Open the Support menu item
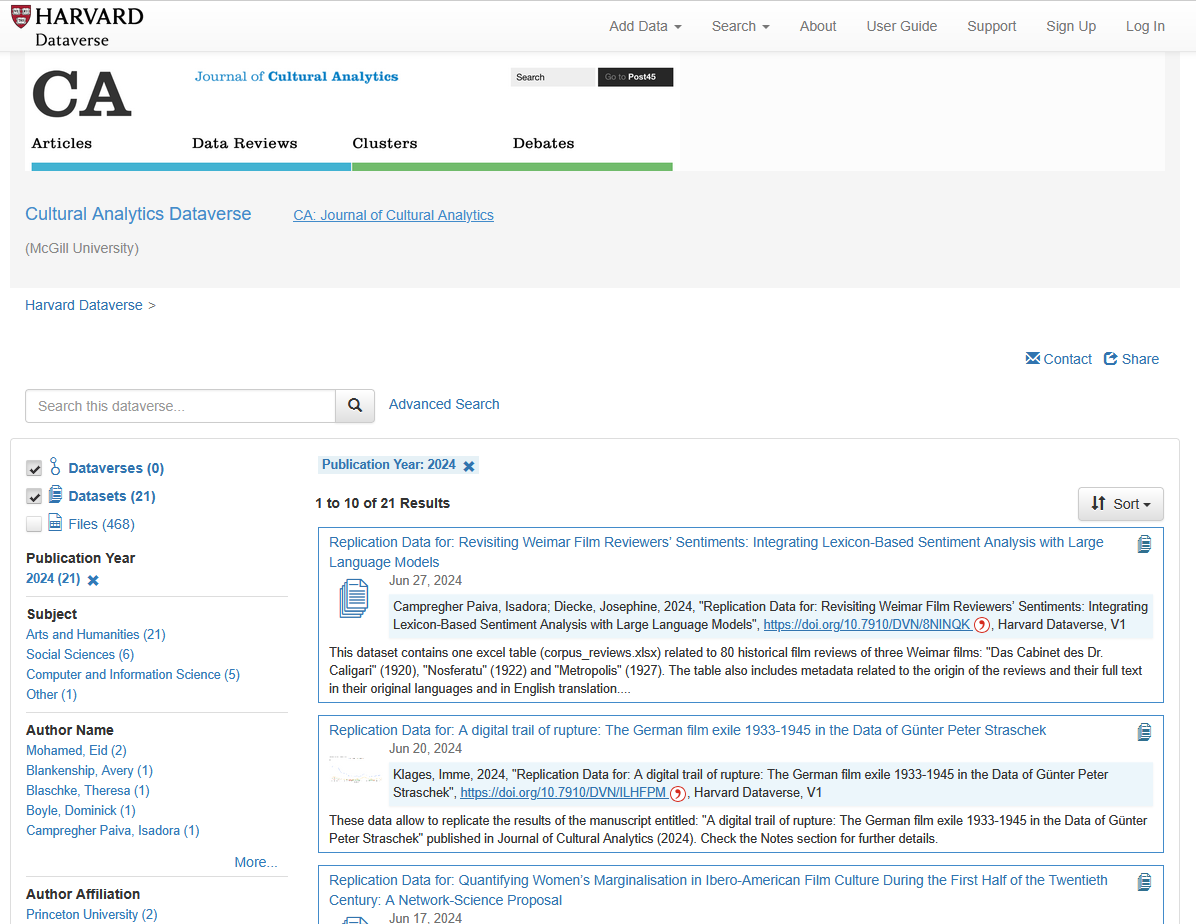1196x924 pixels. pos(992,26)
